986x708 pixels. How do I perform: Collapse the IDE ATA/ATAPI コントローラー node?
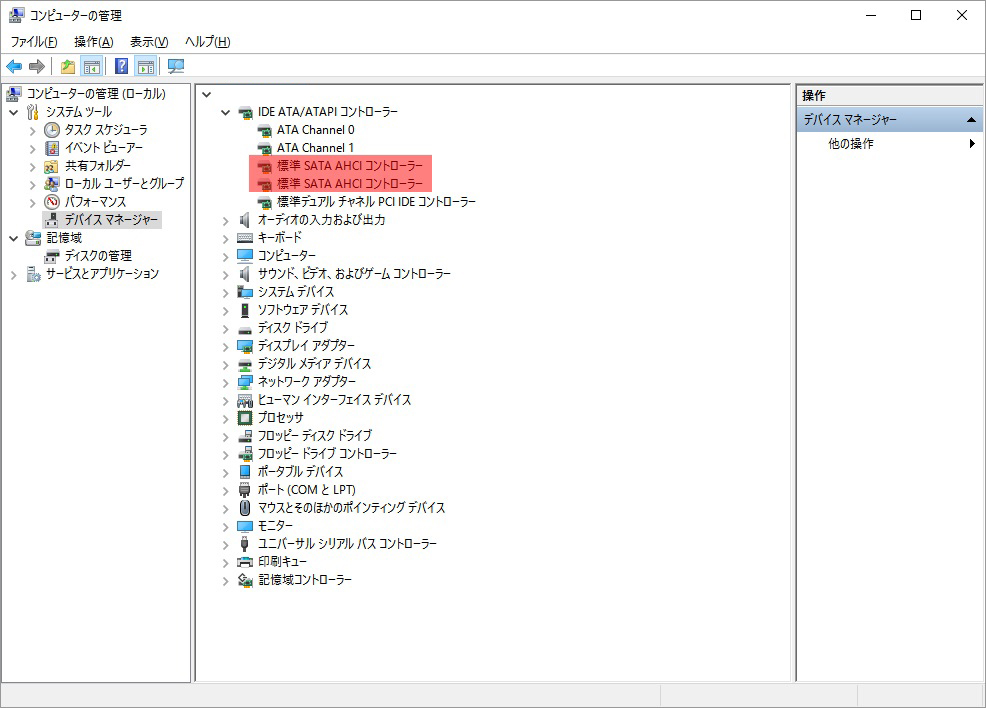[x=226, y=113]
